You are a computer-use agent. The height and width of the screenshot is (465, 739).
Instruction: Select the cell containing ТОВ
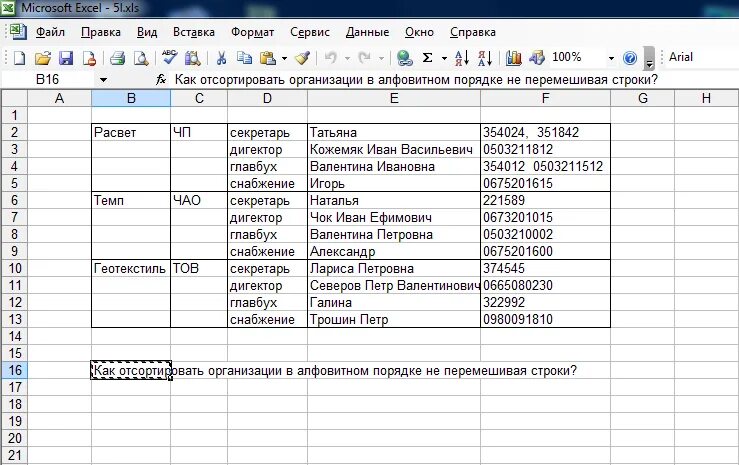199,268
